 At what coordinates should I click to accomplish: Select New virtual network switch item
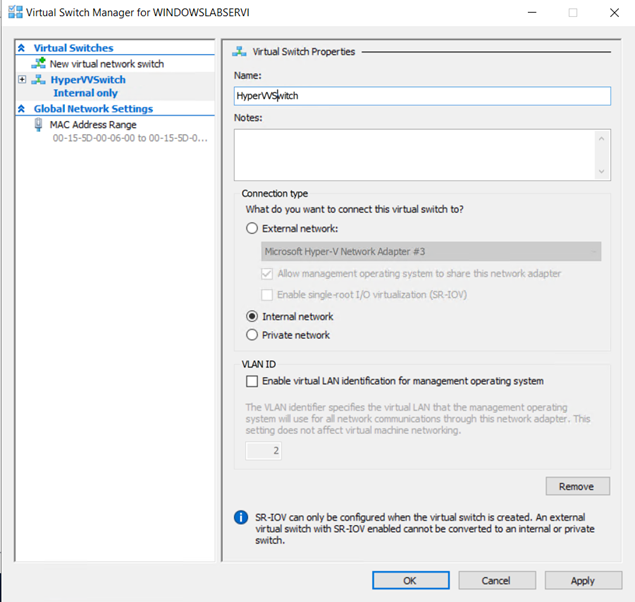107,64
